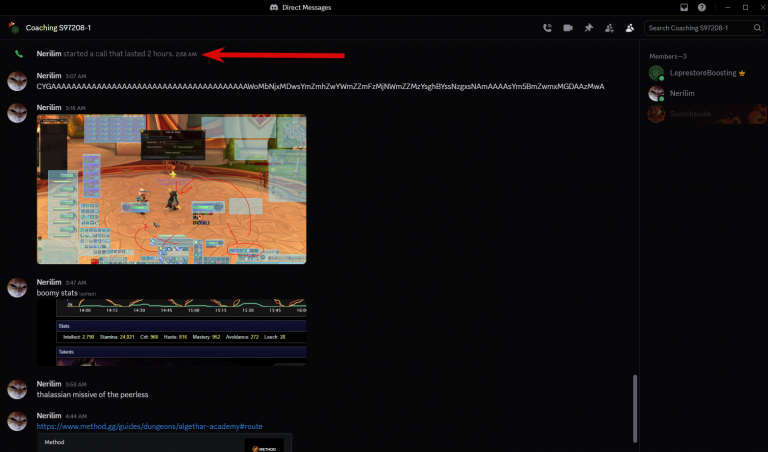Click the green phone icon beside call message
Viewport: 768px width, 452px height.
[x=19, y=54]
